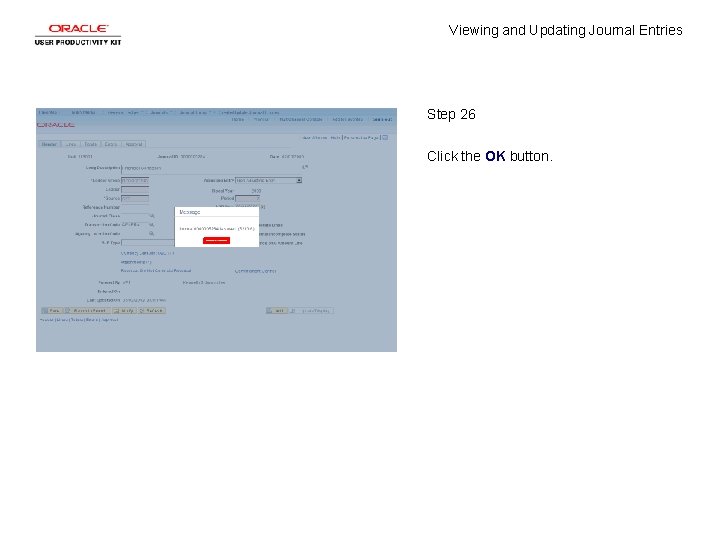Image resolution: width=720 pixels, height=540 pixels.
Task: Click the Help link
Action: click(335, 138)
